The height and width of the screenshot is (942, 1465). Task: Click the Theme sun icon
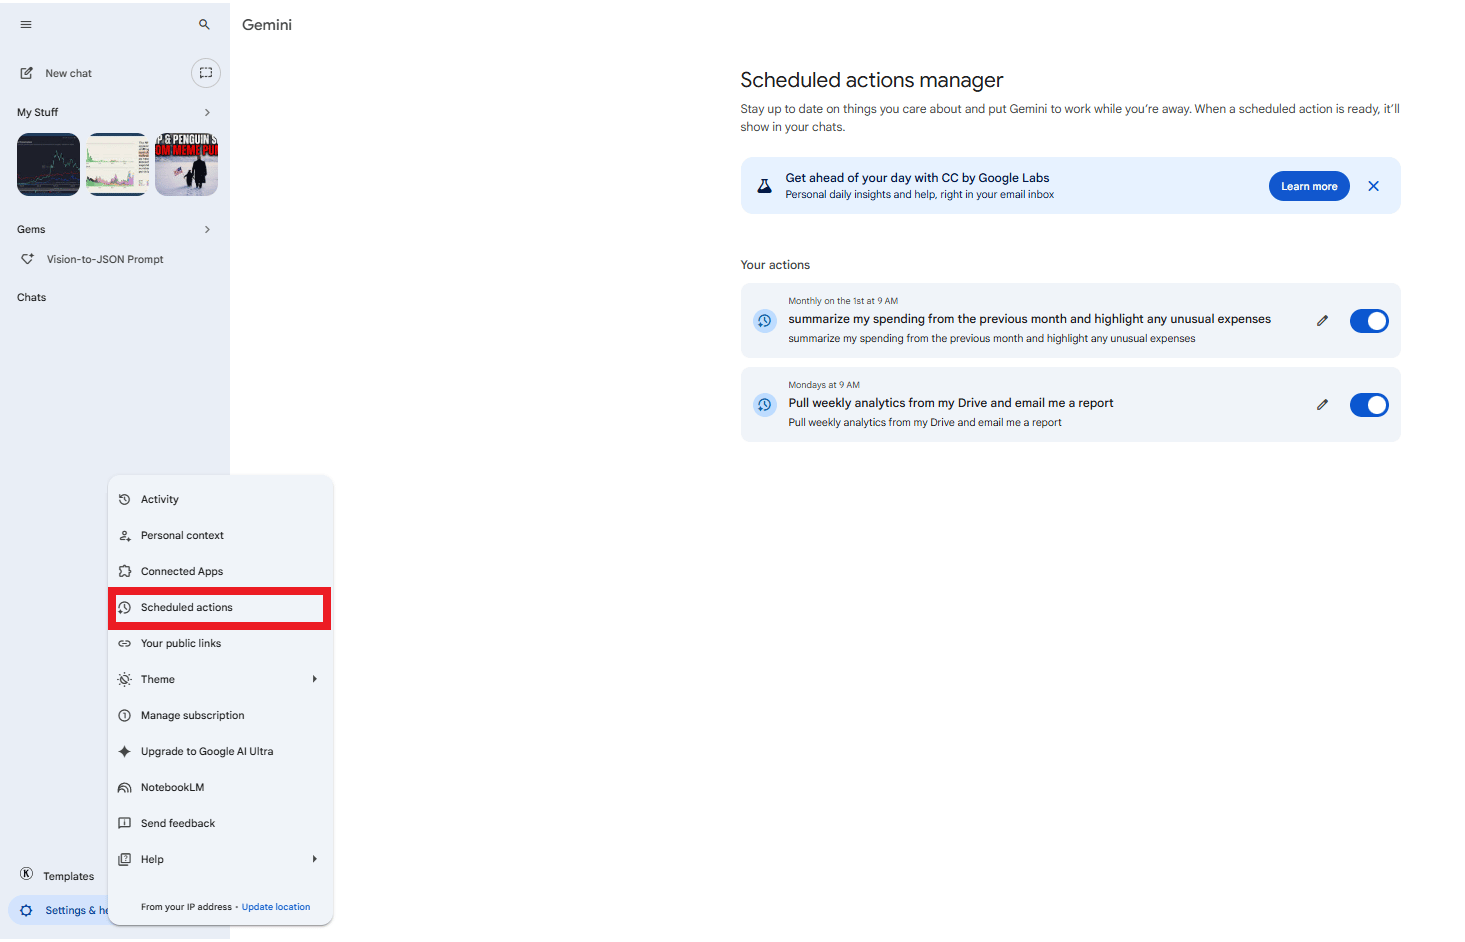(125, 679)
